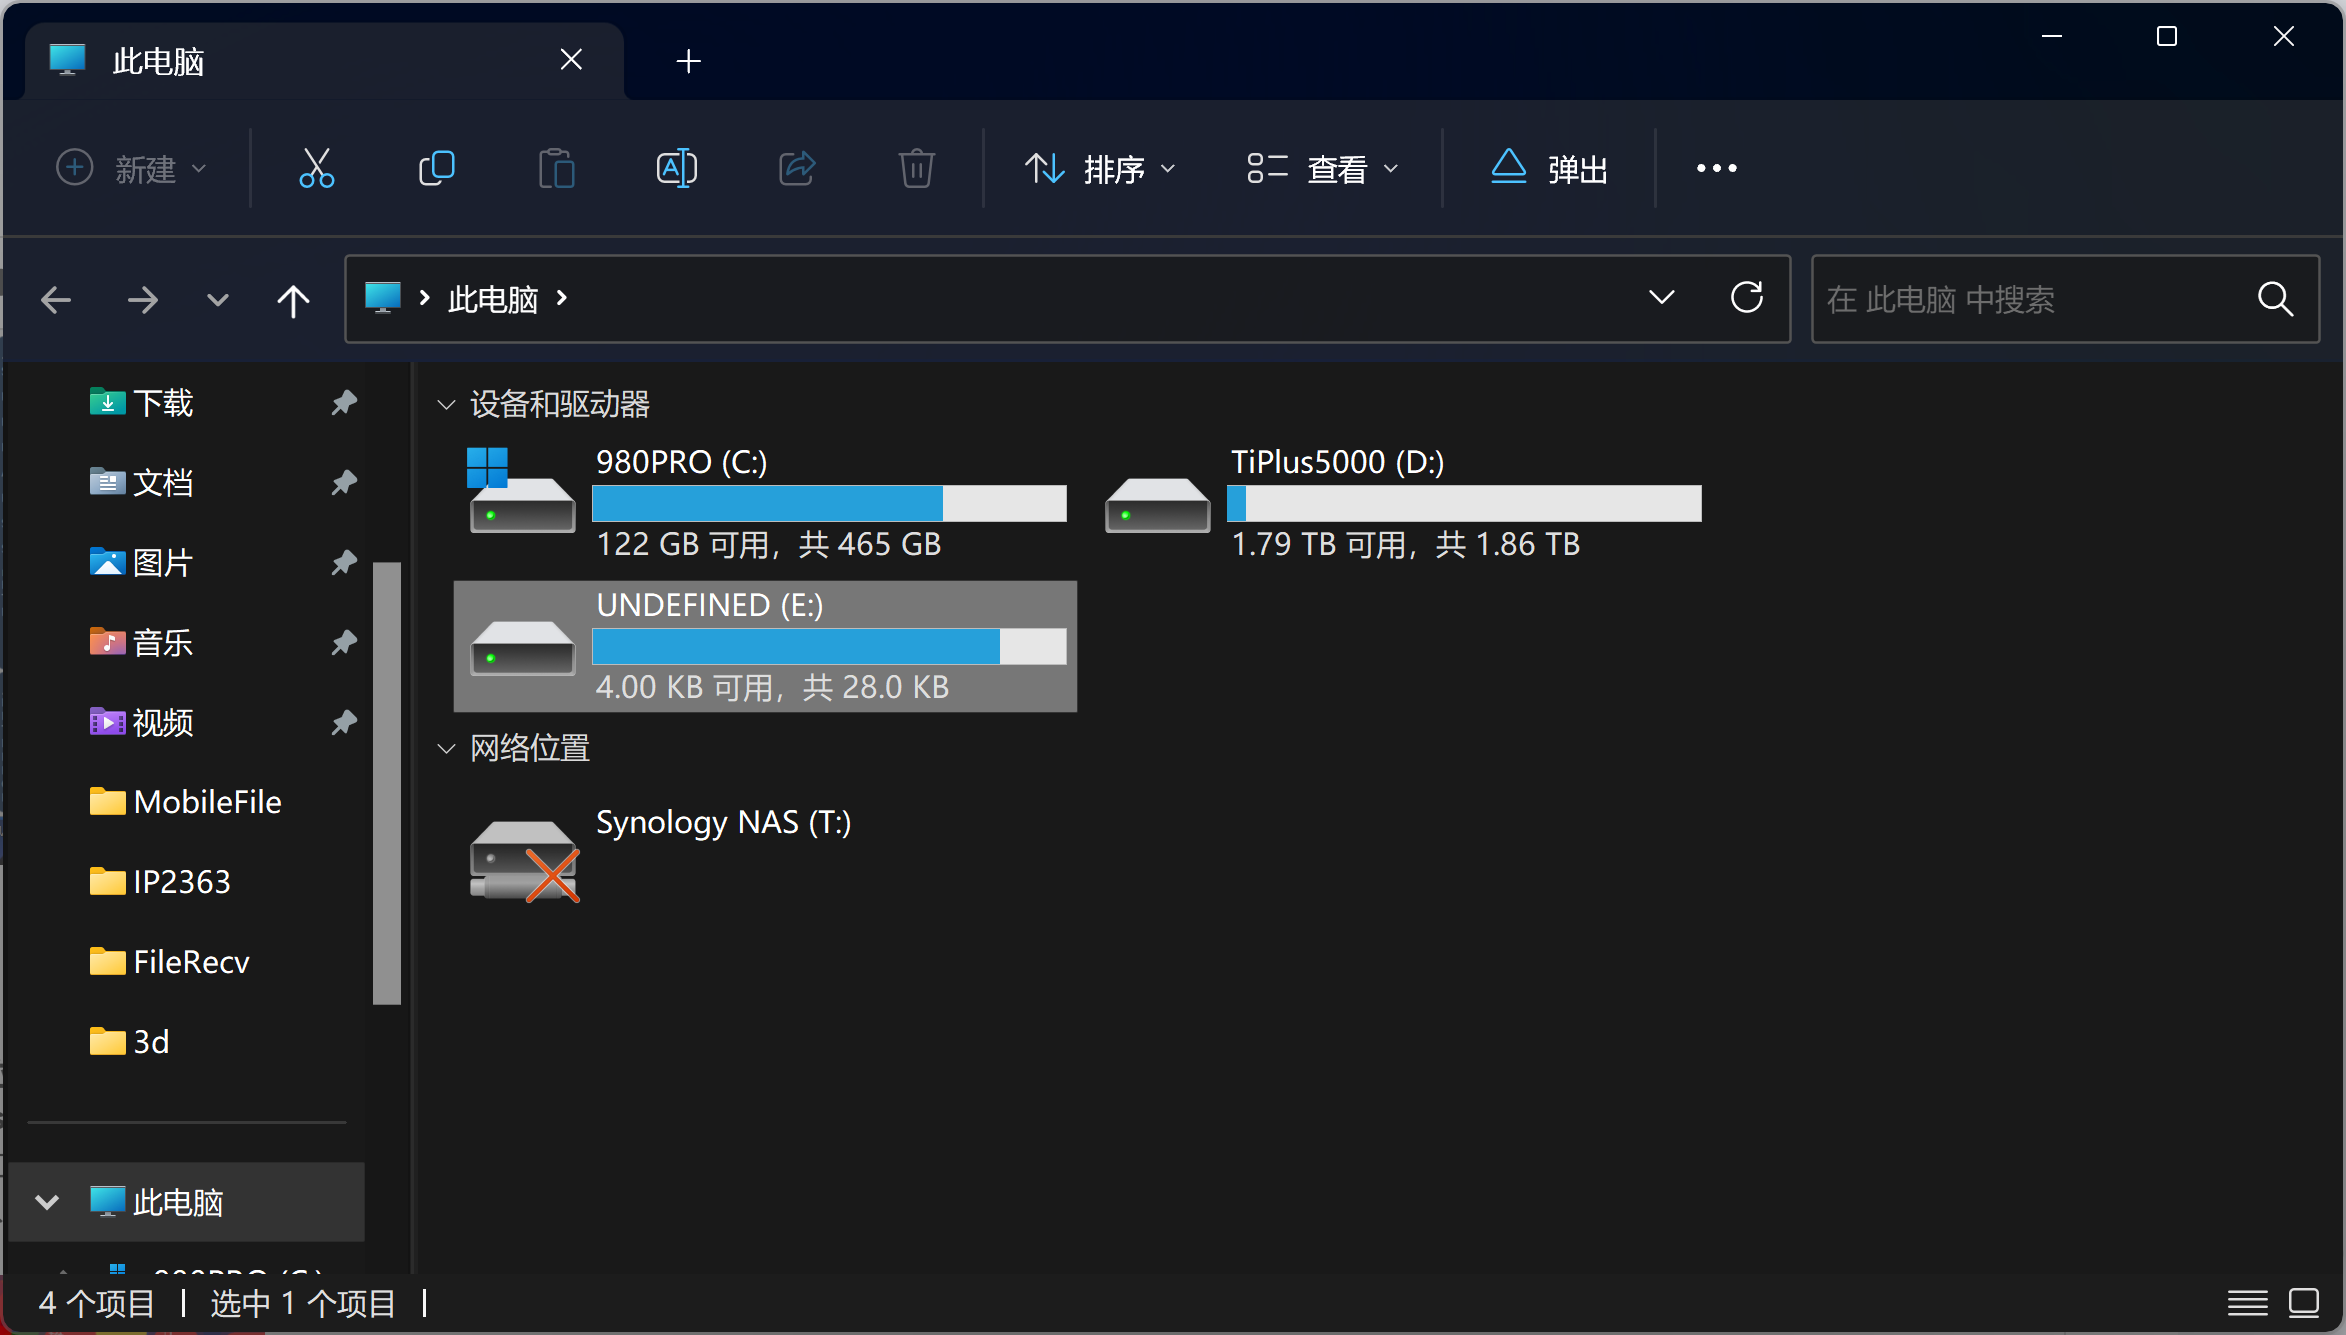Go forward with the right arrow
The image size is (2346, 1335).
[x=142, y=299]
